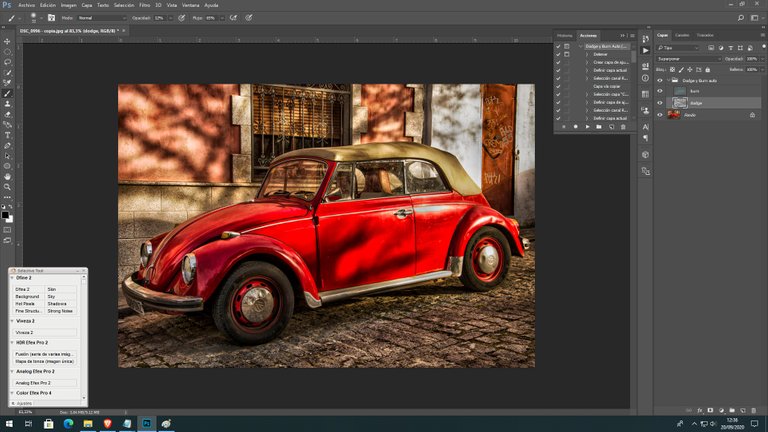This screenshot has height=432, width=768.
Task: Collapse the Dfine 2 section in Selective Tool
Action: [x=12, y=278]
